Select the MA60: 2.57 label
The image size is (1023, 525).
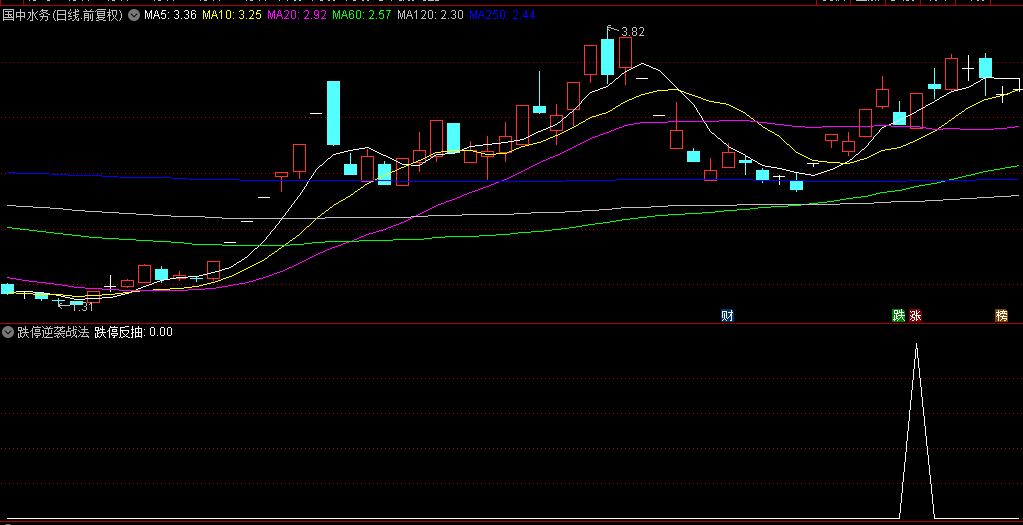point(361,15)
